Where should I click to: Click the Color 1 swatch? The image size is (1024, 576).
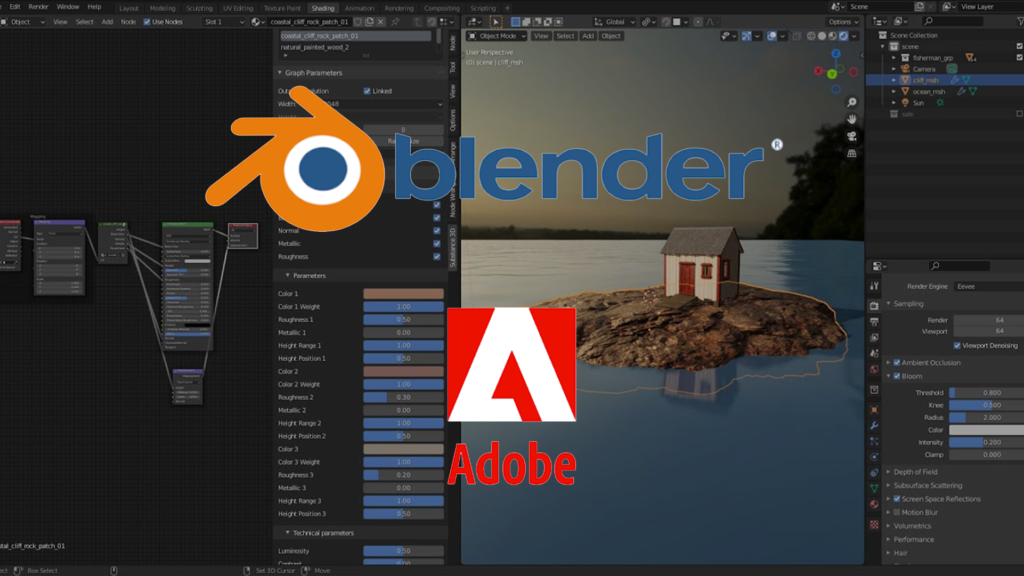[x=403, y=294]
